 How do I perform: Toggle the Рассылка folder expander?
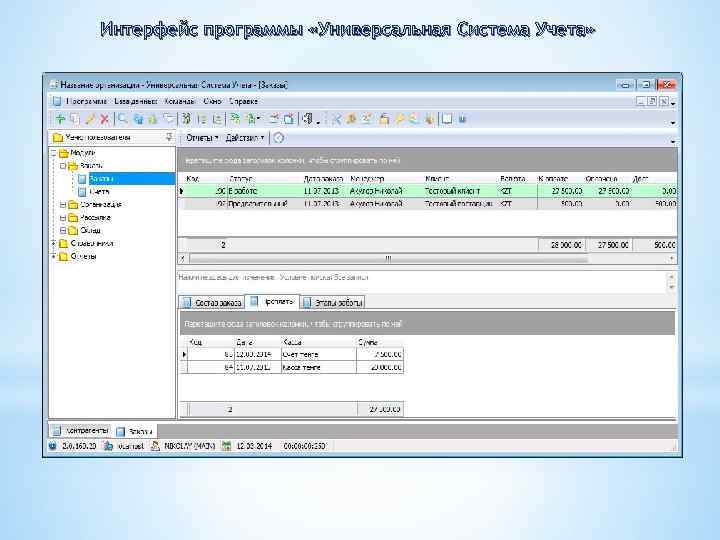point(63,217)
